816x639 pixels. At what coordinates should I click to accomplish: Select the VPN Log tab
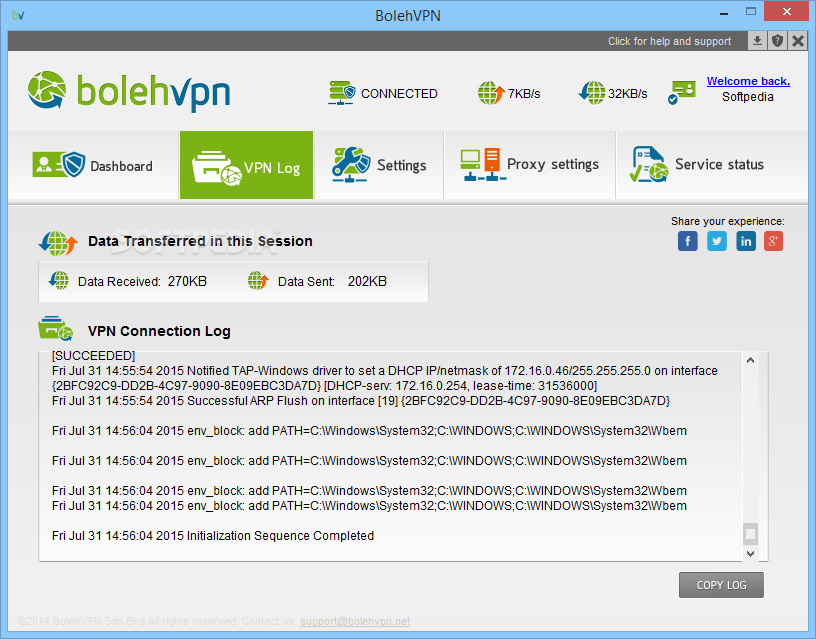tap(247, 165)
